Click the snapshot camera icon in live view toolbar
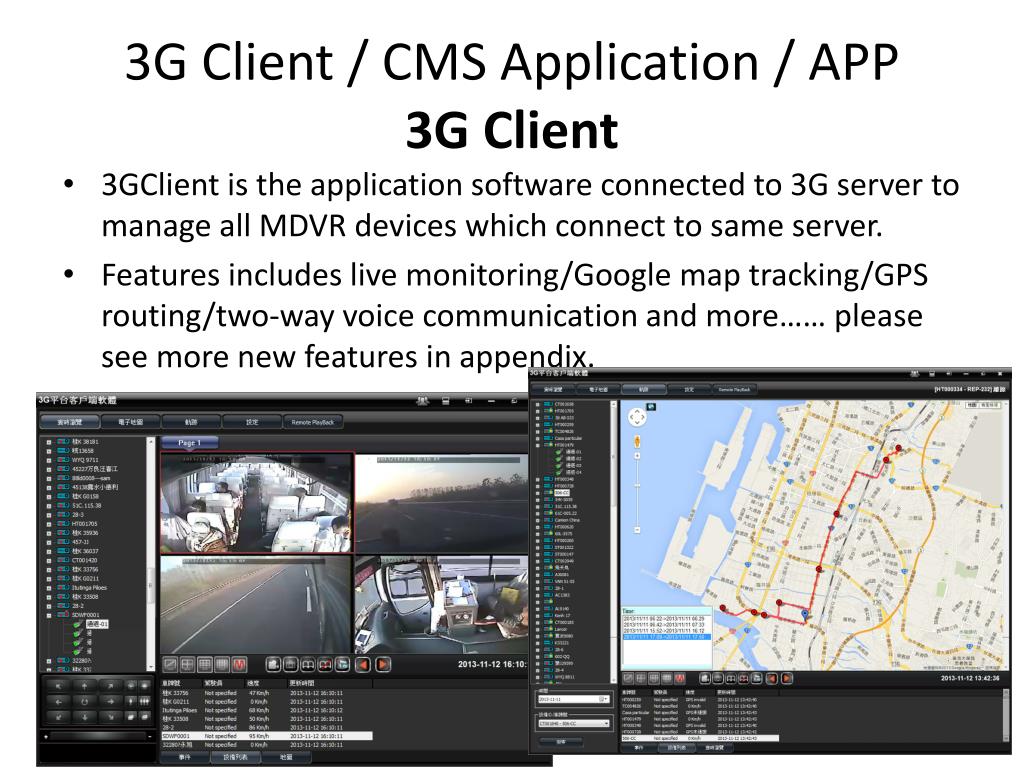The image size is (1024, 768). 274,665
